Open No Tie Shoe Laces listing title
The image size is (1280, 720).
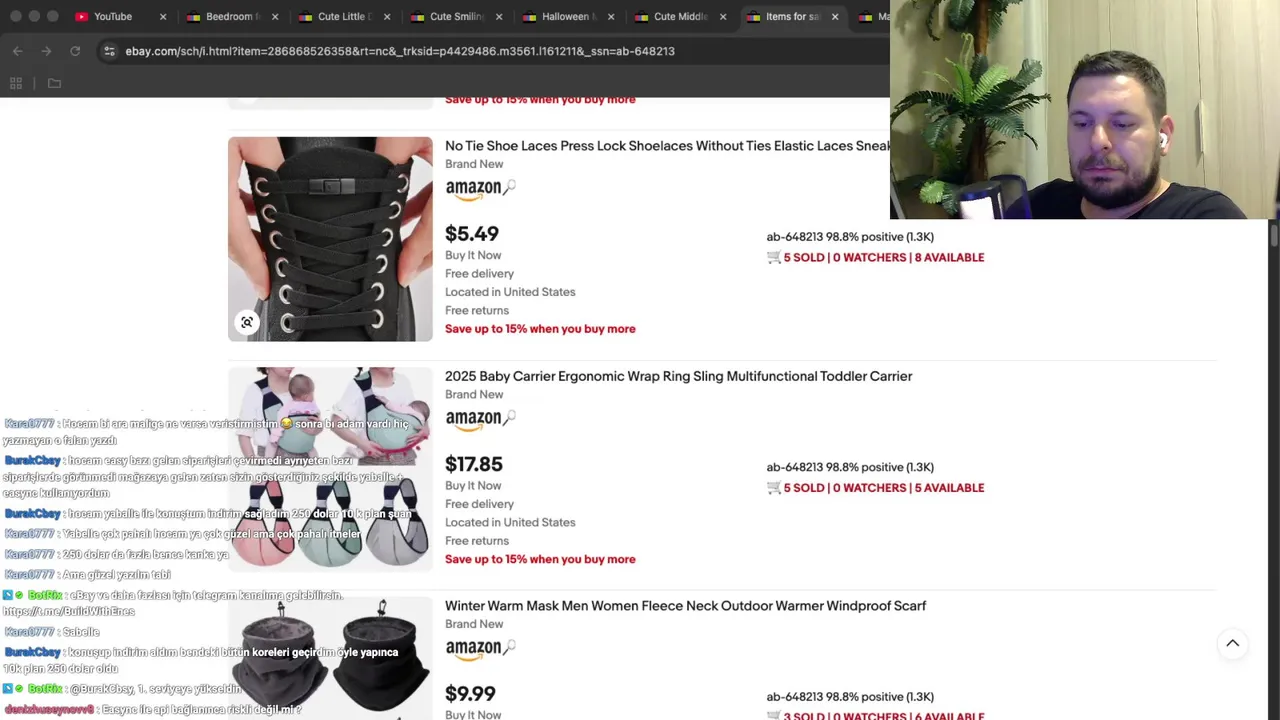click(667, 146)
